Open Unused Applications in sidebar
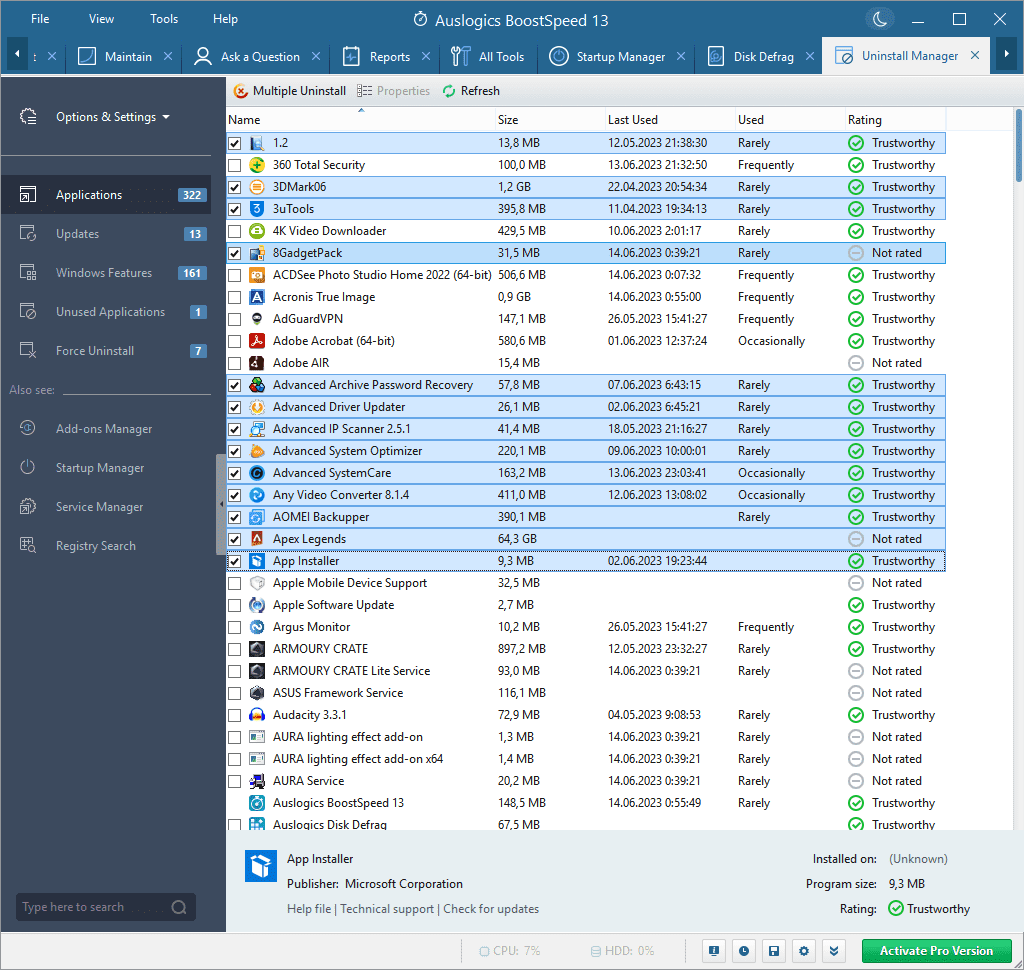 click(x=106, y=312)
